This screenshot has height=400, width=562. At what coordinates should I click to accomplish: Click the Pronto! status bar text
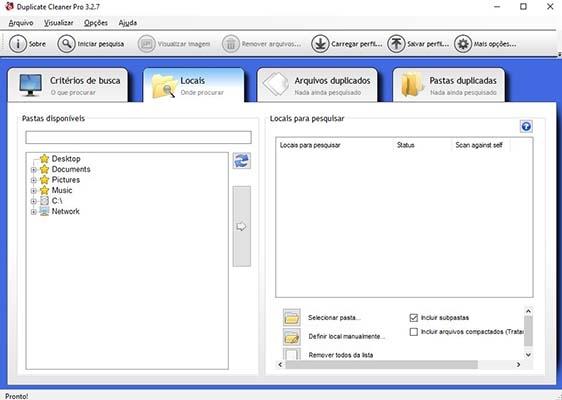tap(17, 396)
